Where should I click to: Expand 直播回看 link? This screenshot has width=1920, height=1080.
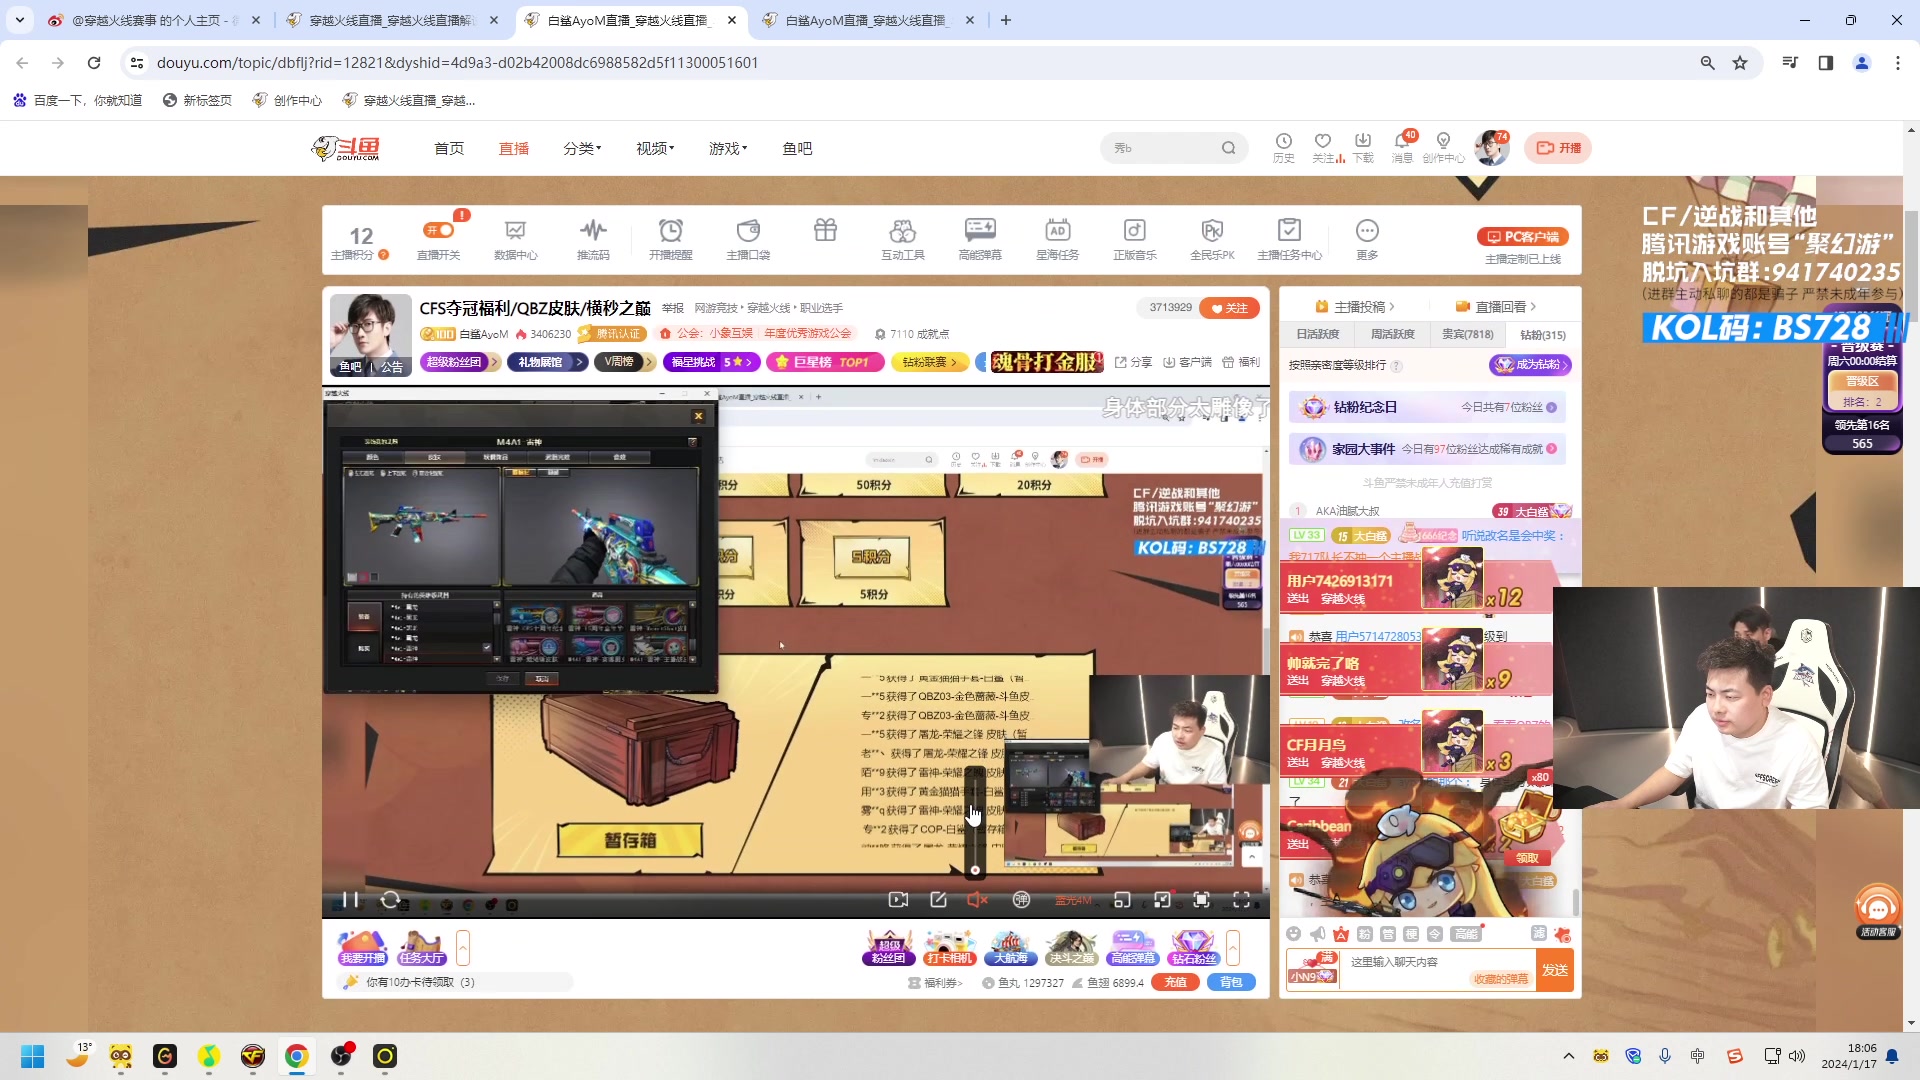(x=1495, y=307)
